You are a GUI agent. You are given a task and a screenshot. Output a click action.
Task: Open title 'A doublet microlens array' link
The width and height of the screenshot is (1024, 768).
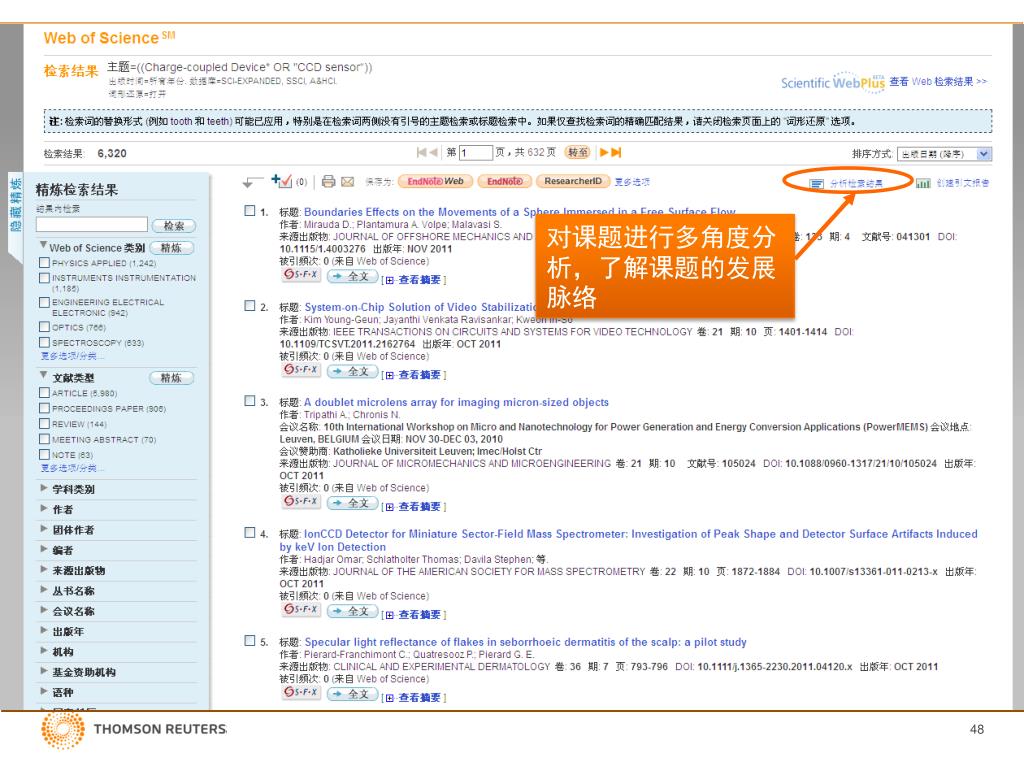(456, 402)
